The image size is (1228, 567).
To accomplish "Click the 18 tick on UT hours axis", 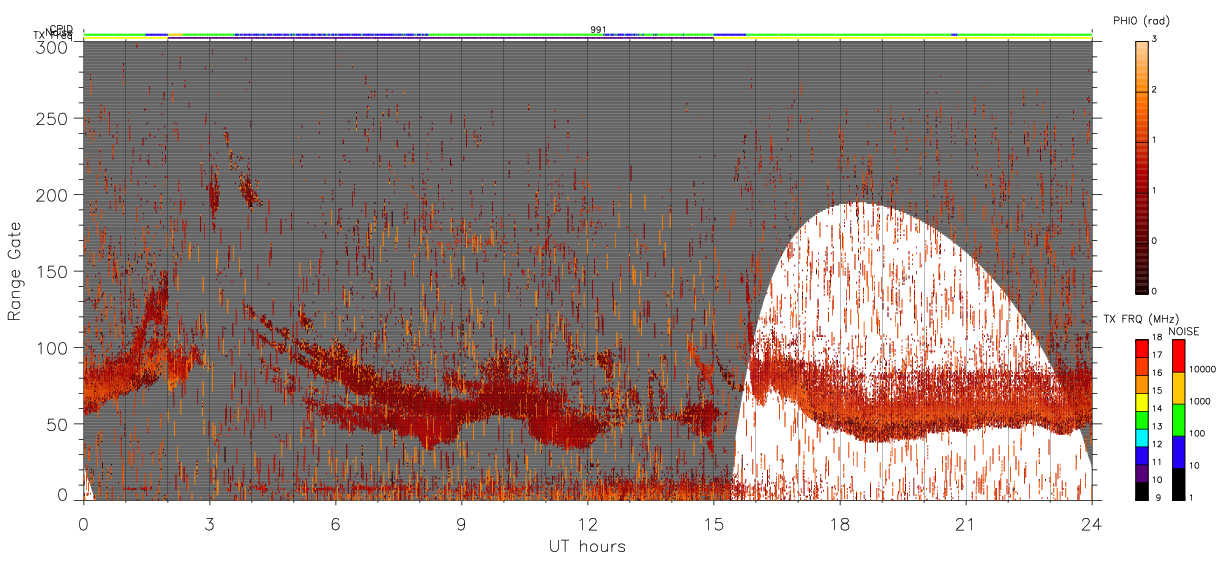I will [x=839, y=523].
